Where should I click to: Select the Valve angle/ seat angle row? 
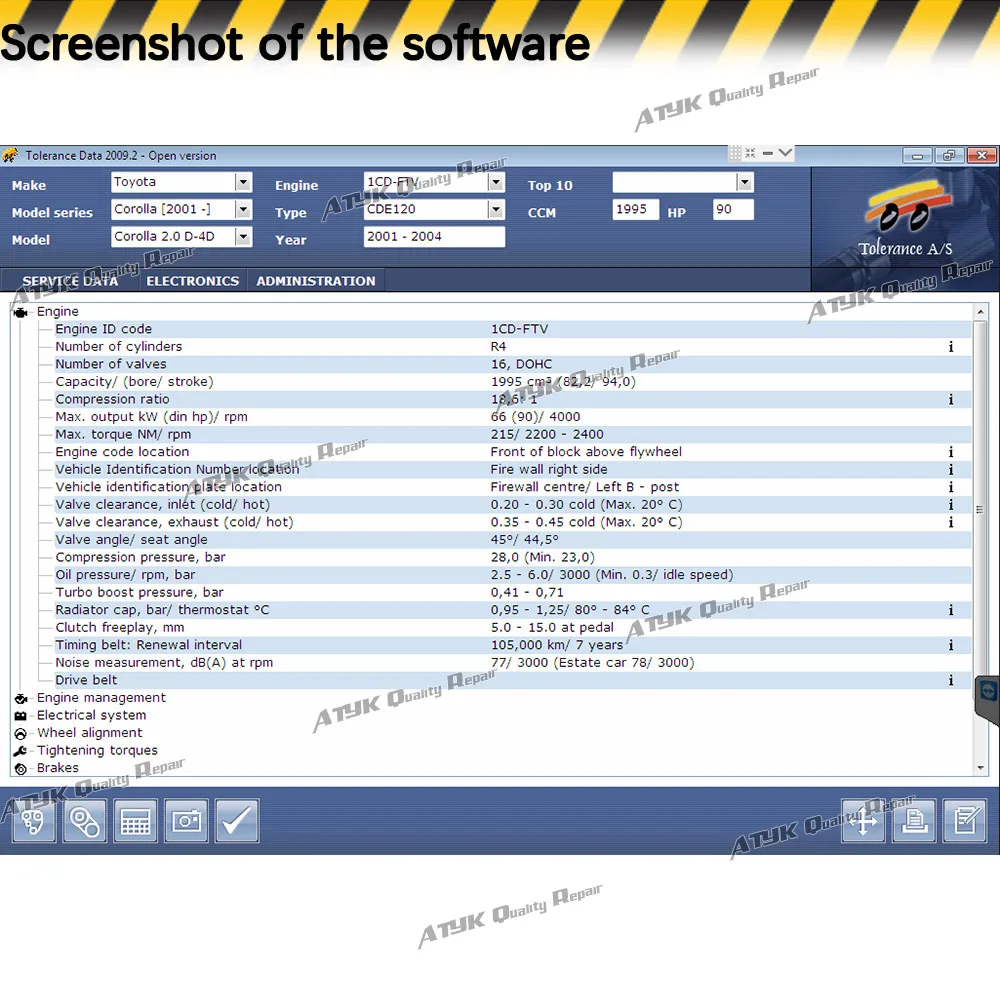(x=513, y=540)
